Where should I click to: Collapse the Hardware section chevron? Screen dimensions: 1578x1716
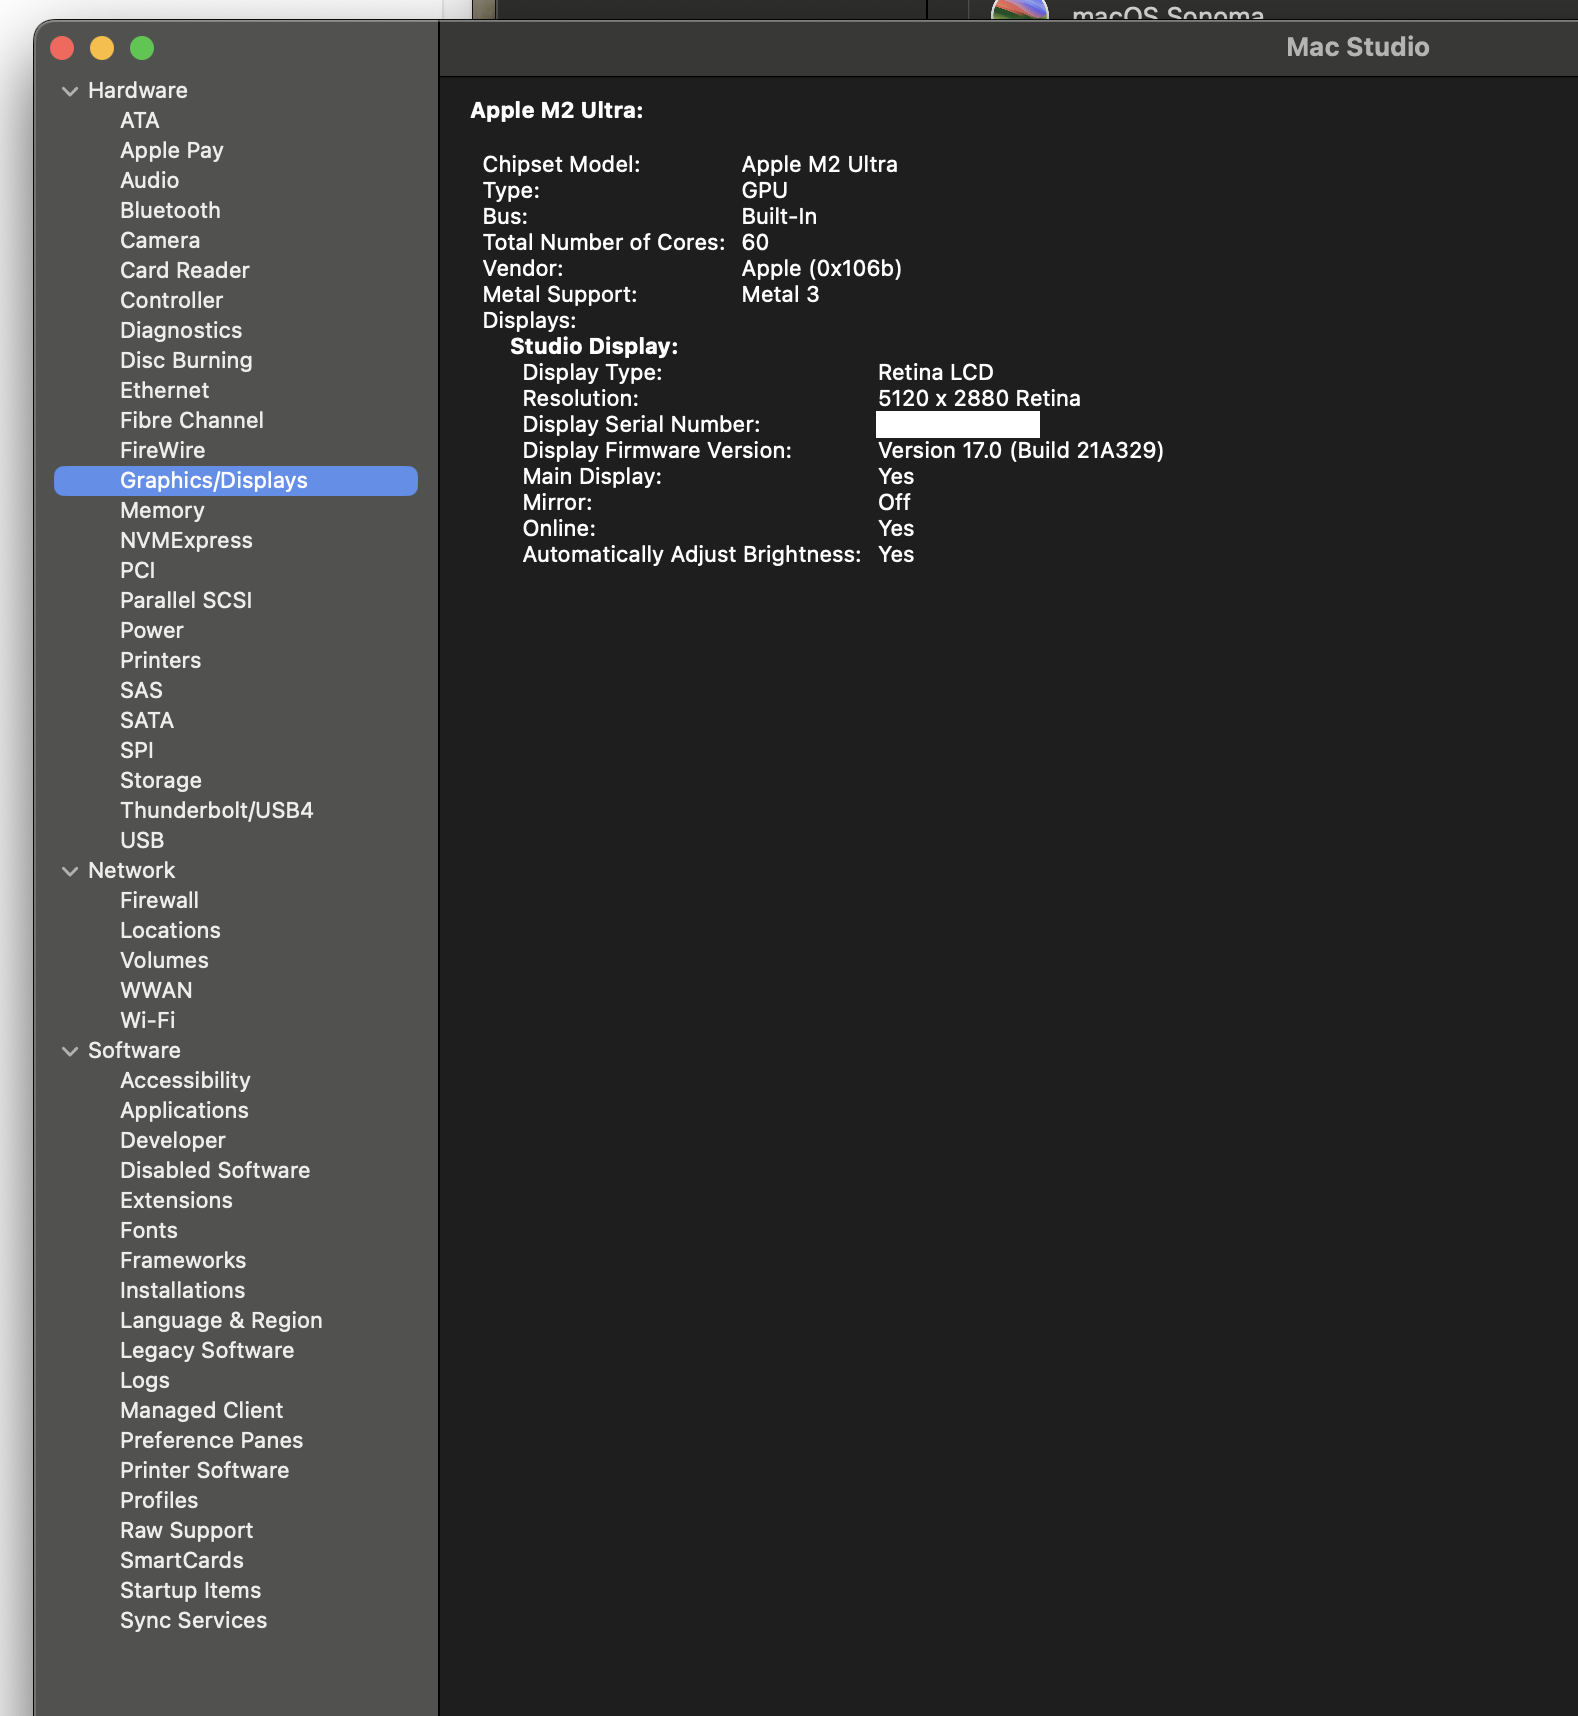[x=70, y=91]
